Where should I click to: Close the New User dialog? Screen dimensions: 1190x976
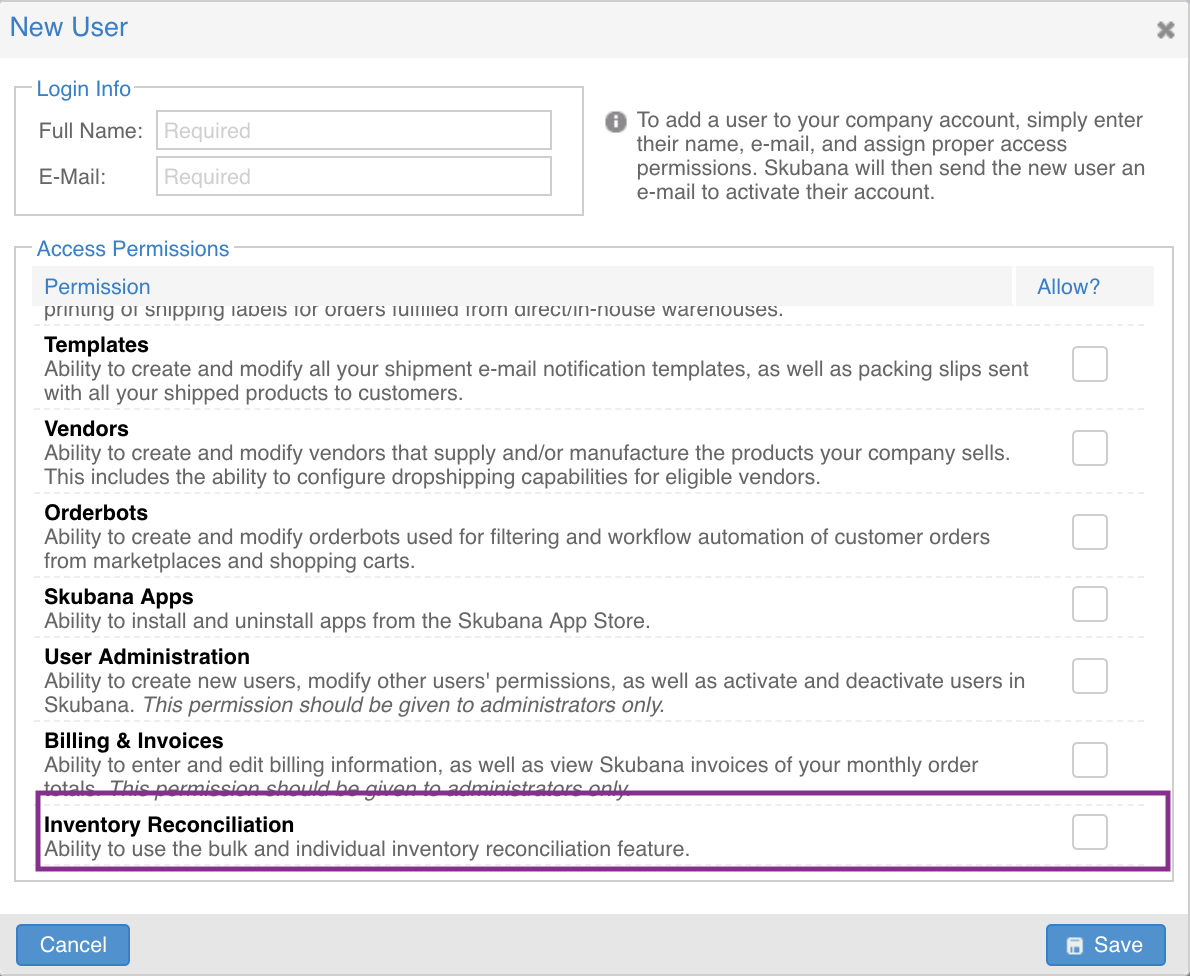(x=1165, y=30)
